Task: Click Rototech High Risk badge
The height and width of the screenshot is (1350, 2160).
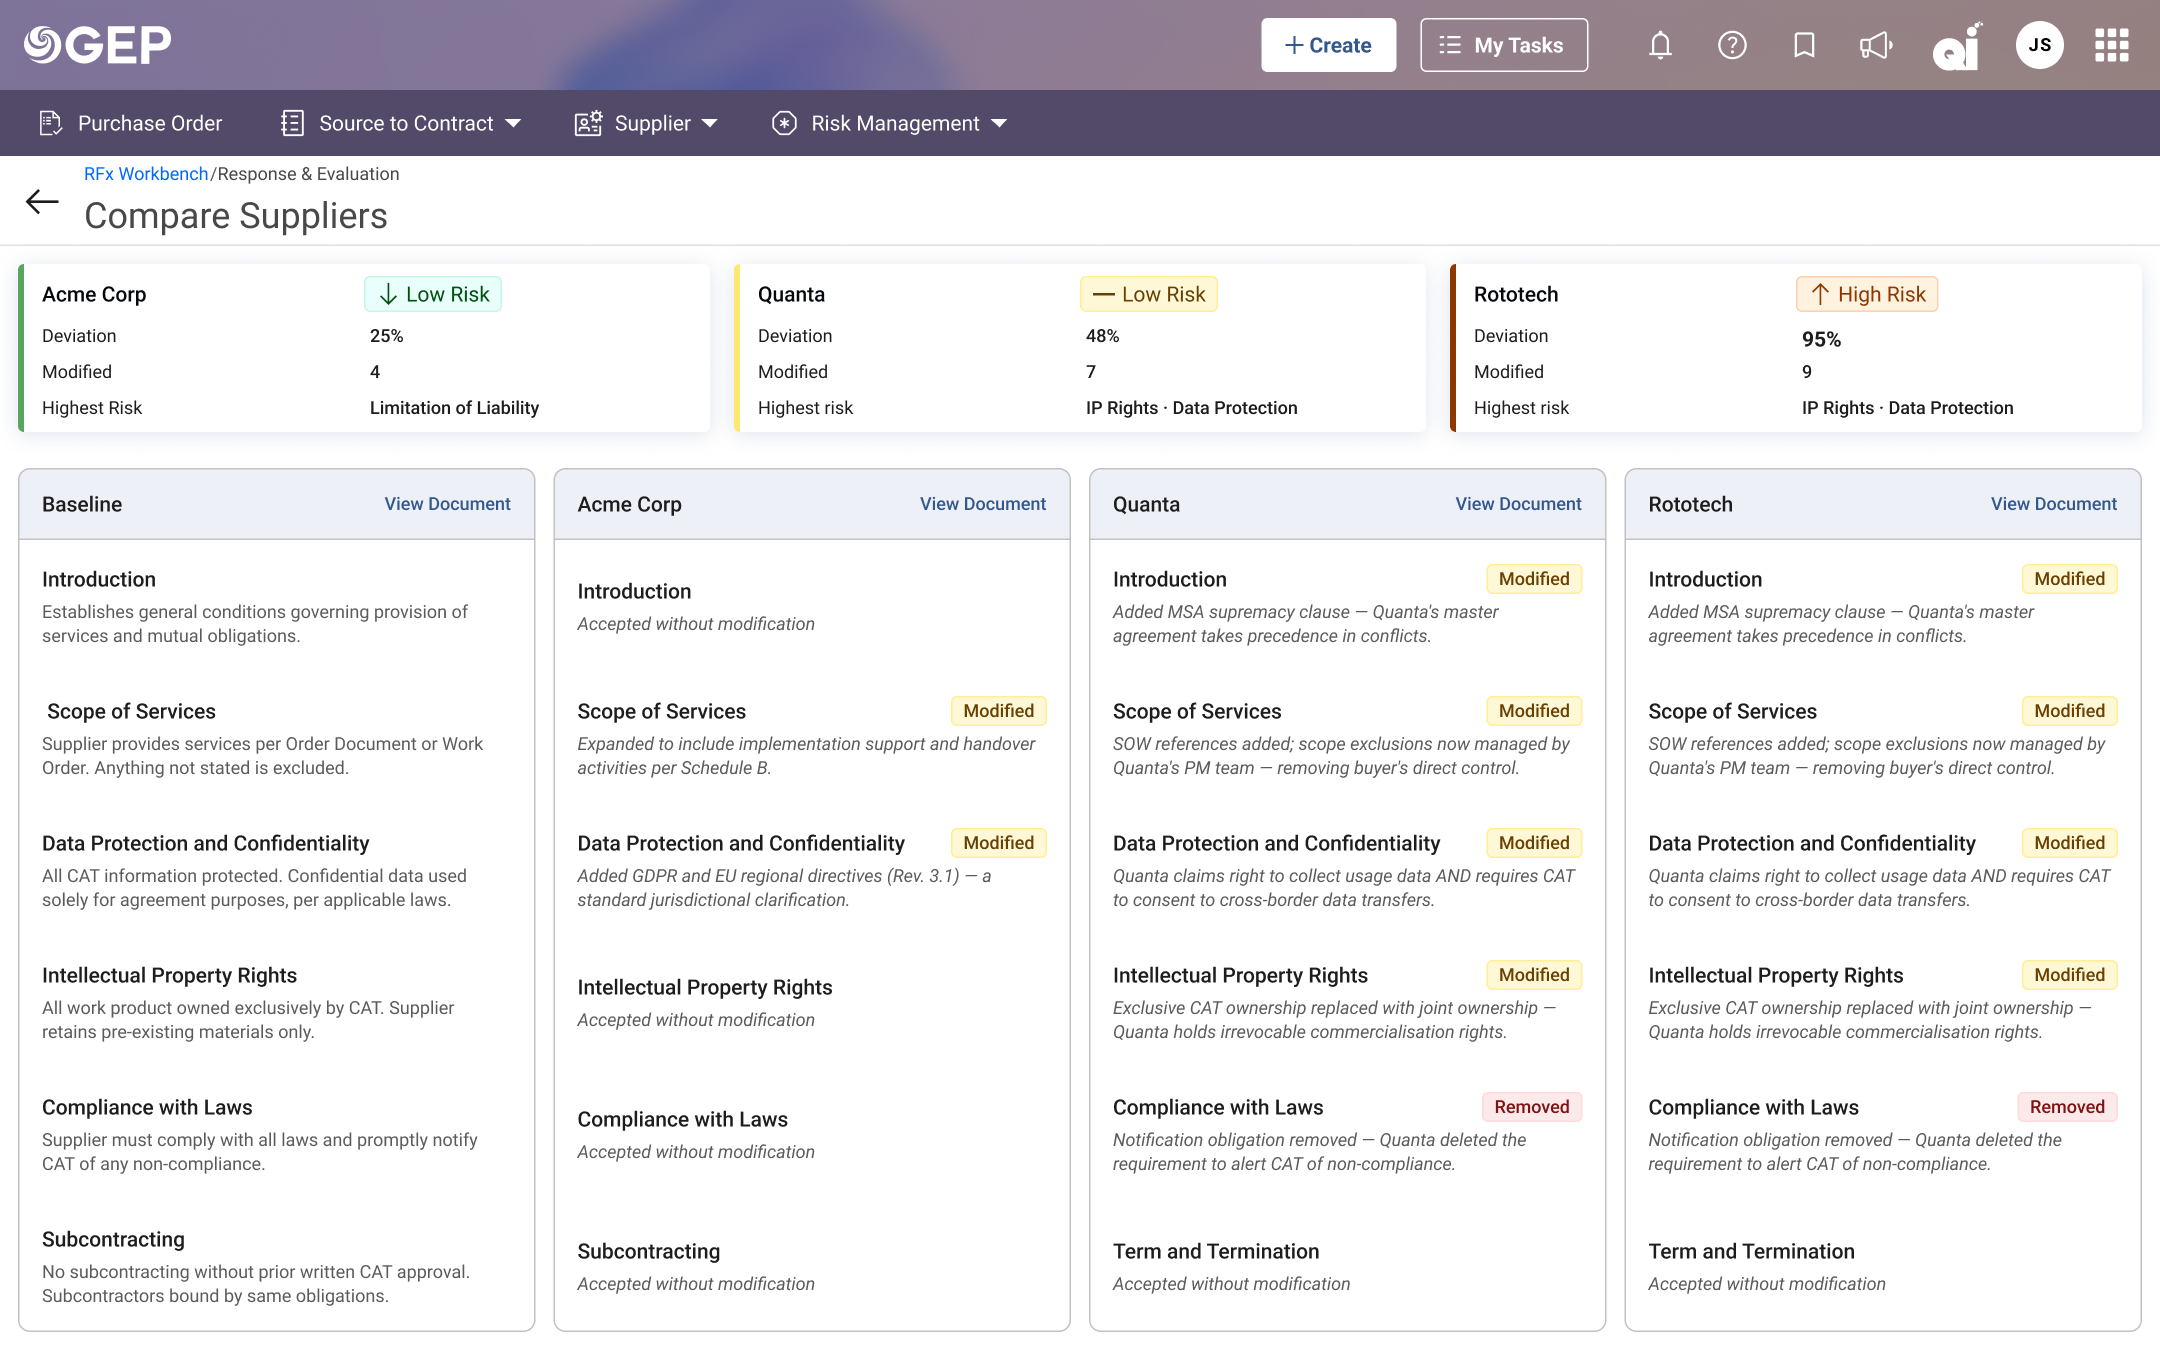Action: [1867, 294]
